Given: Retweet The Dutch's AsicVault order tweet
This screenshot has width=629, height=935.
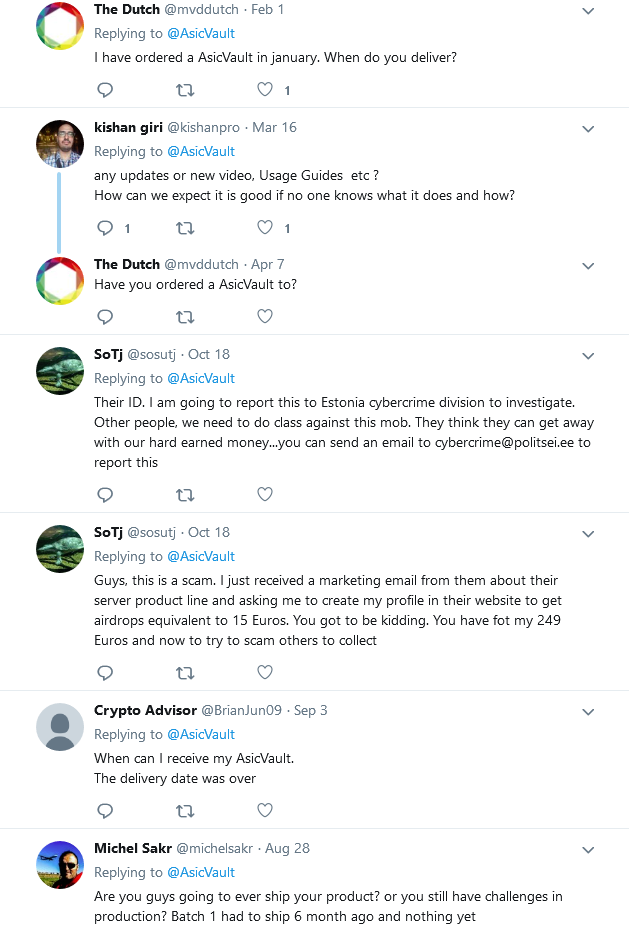Looking at the screenshot, I should pyautogui.click(x=185, y=90).
